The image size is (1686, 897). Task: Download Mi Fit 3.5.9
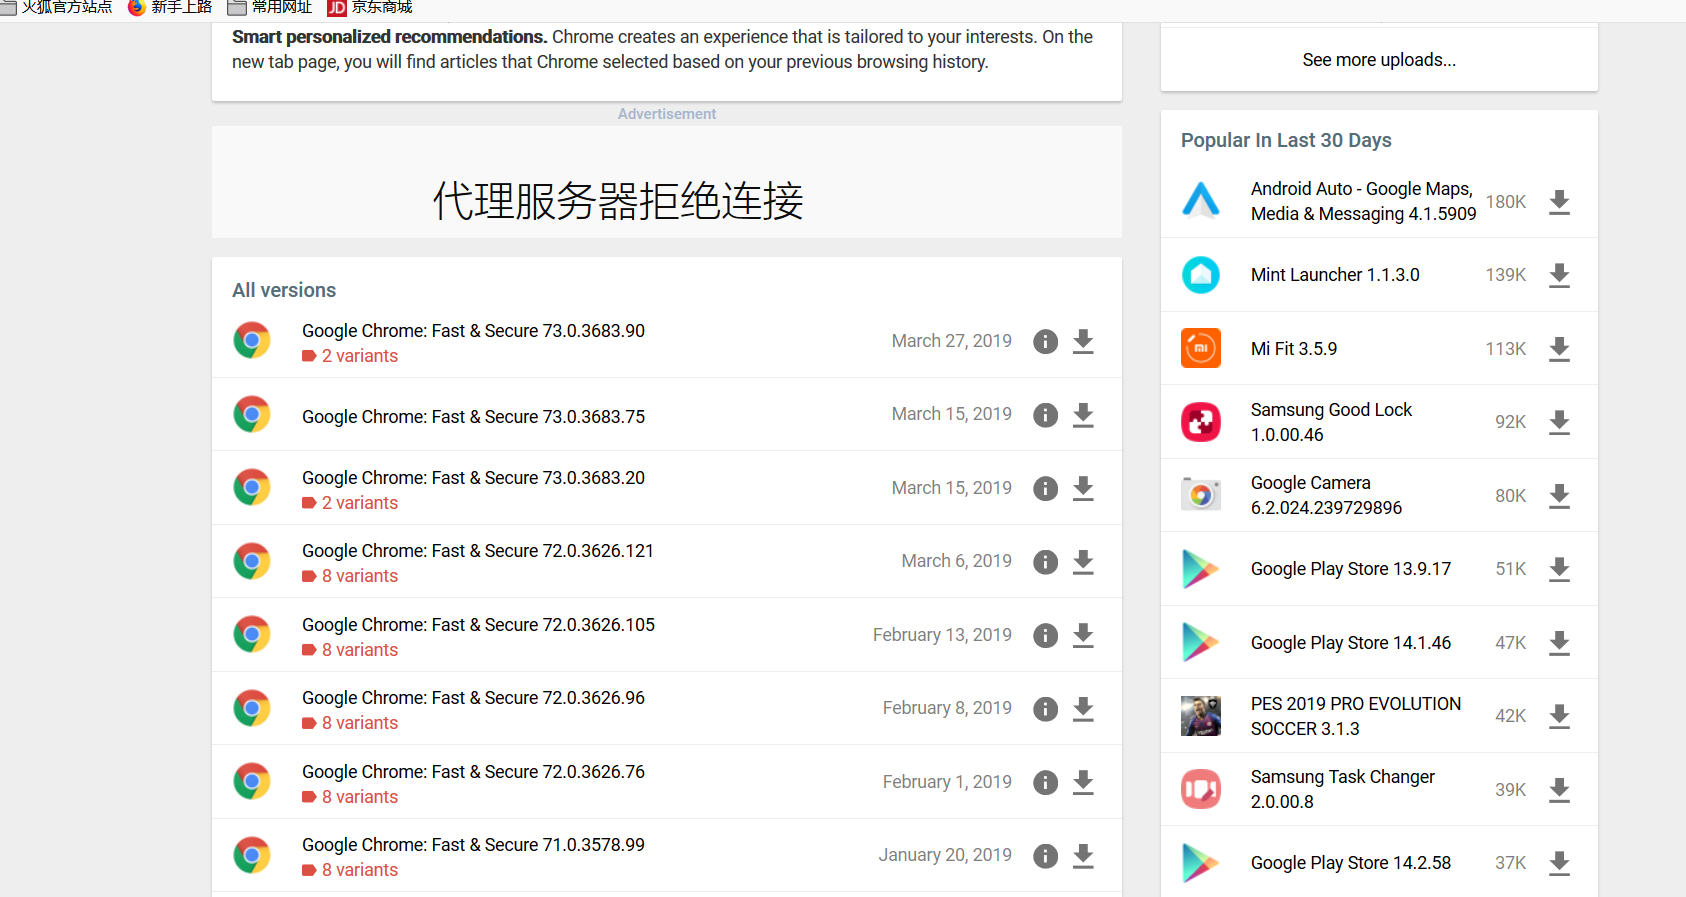click(1559, 349)
